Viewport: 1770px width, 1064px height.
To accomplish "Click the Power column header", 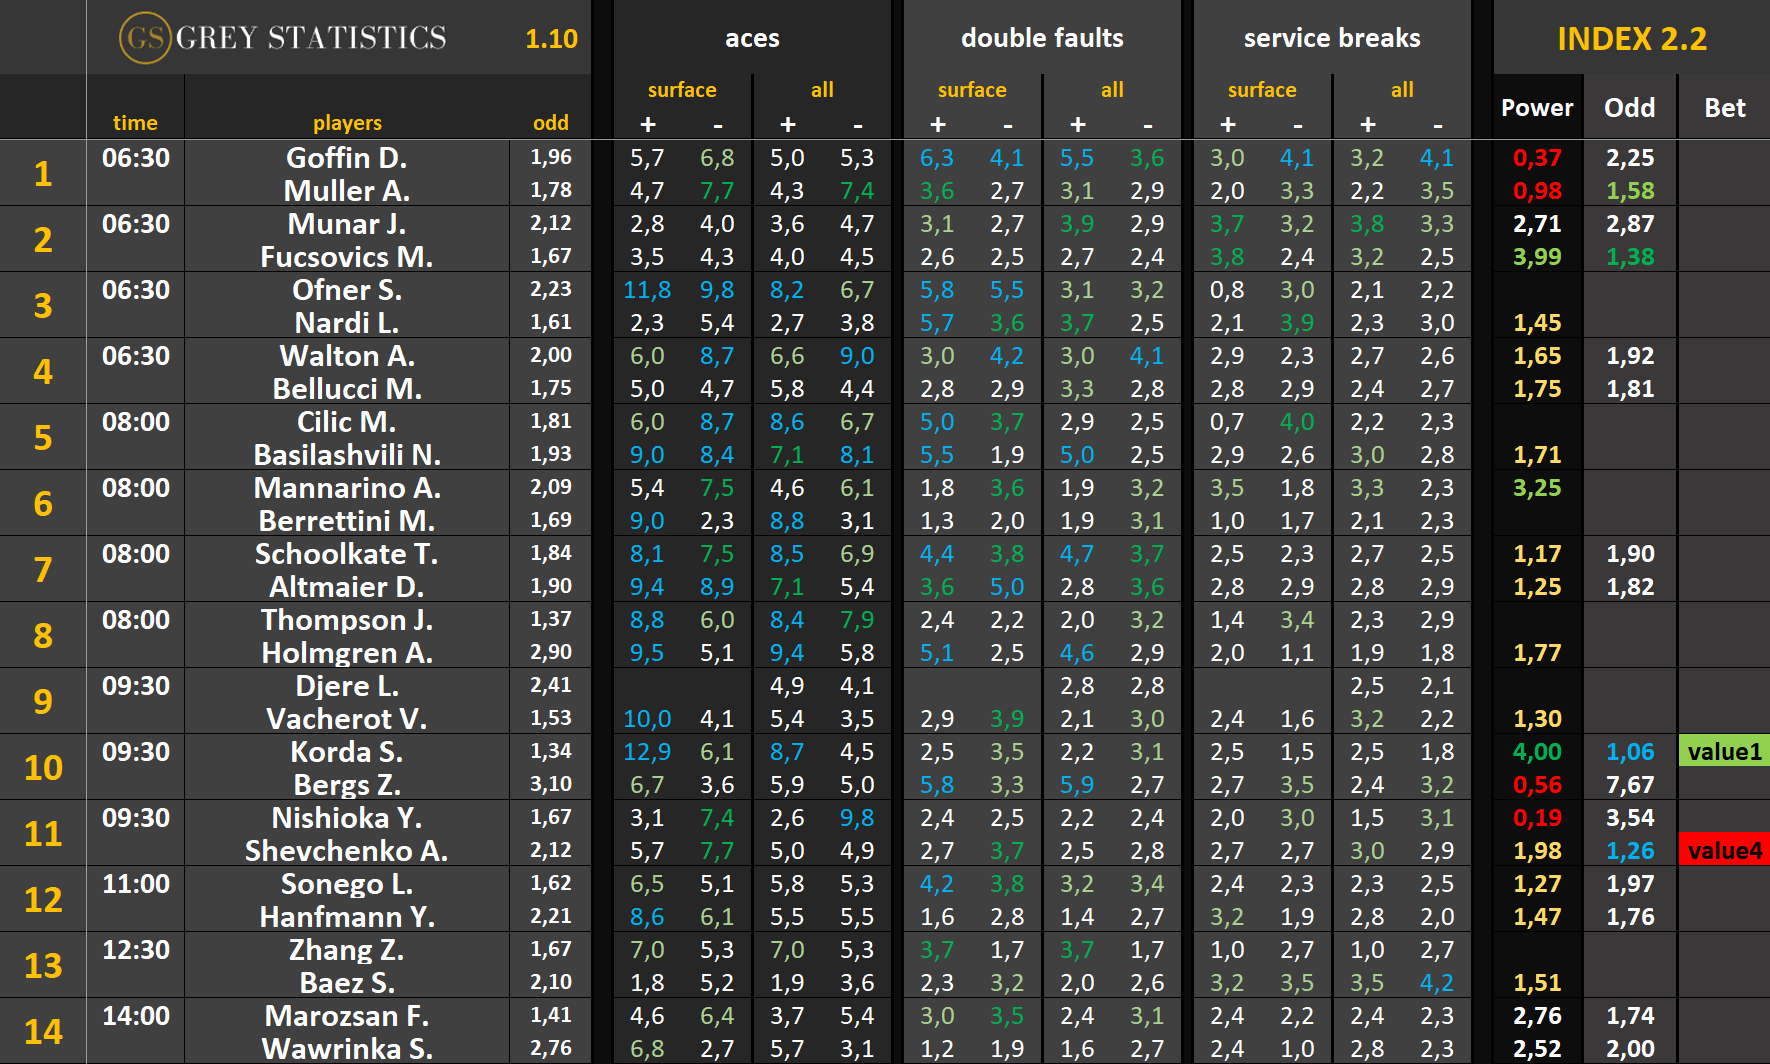I will pyautogui.click(x=1537, y=108).
